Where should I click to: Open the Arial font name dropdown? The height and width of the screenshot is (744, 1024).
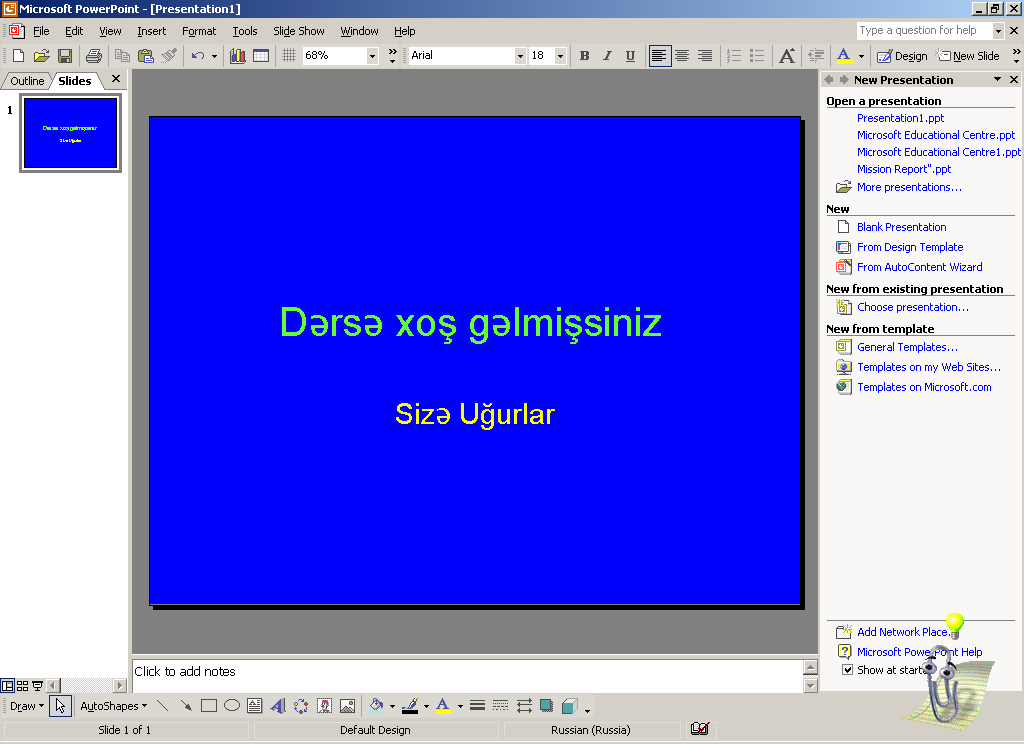[x=520, y=56]
